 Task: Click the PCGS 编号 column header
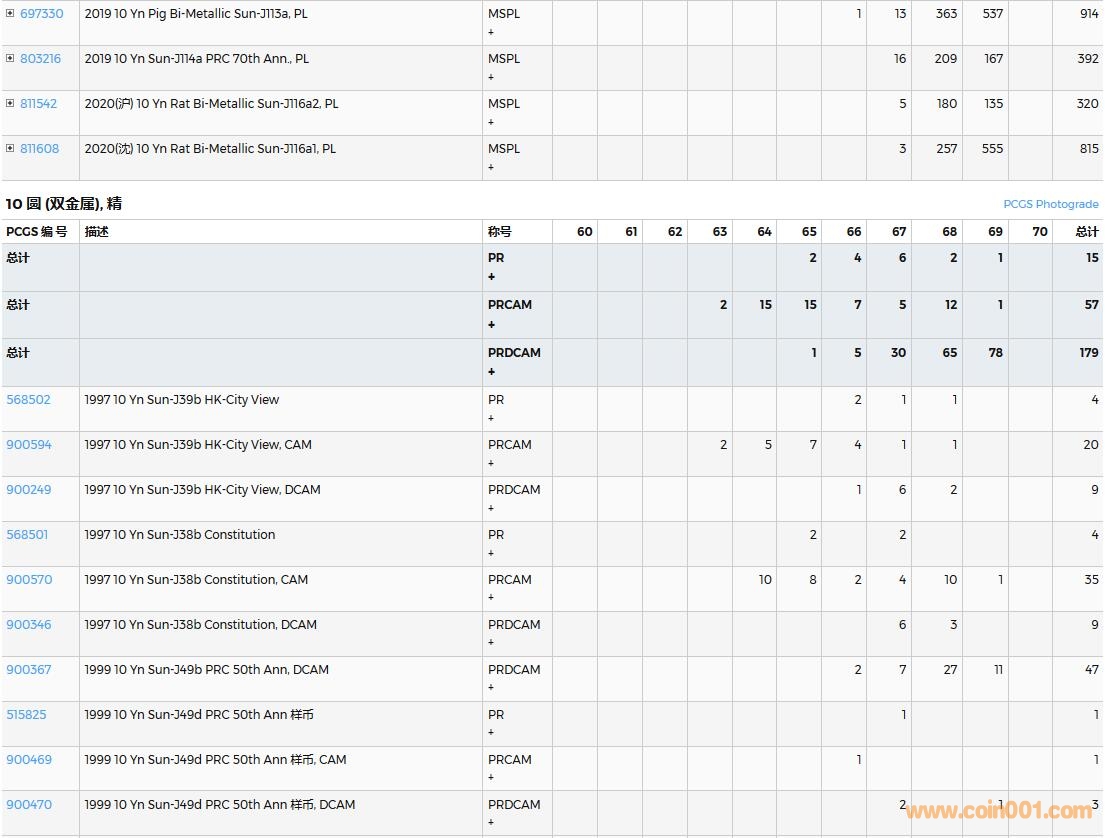(x=37, y=232)
